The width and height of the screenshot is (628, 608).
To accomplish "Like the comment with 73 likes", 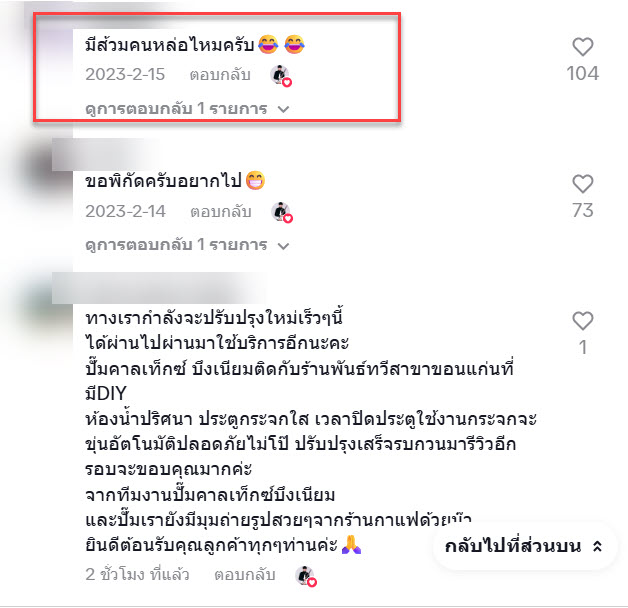I will 582,184.
